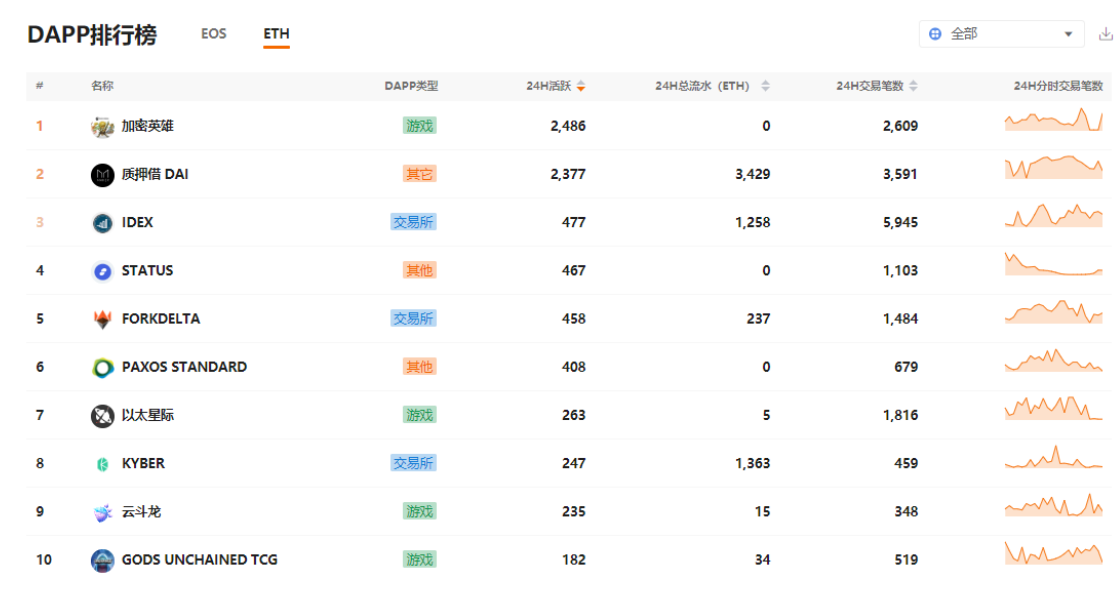The width and height of the screenshot is (1116, 601).
Task: Click the IDEX sparkline chart
Action: coord(1053,215)
